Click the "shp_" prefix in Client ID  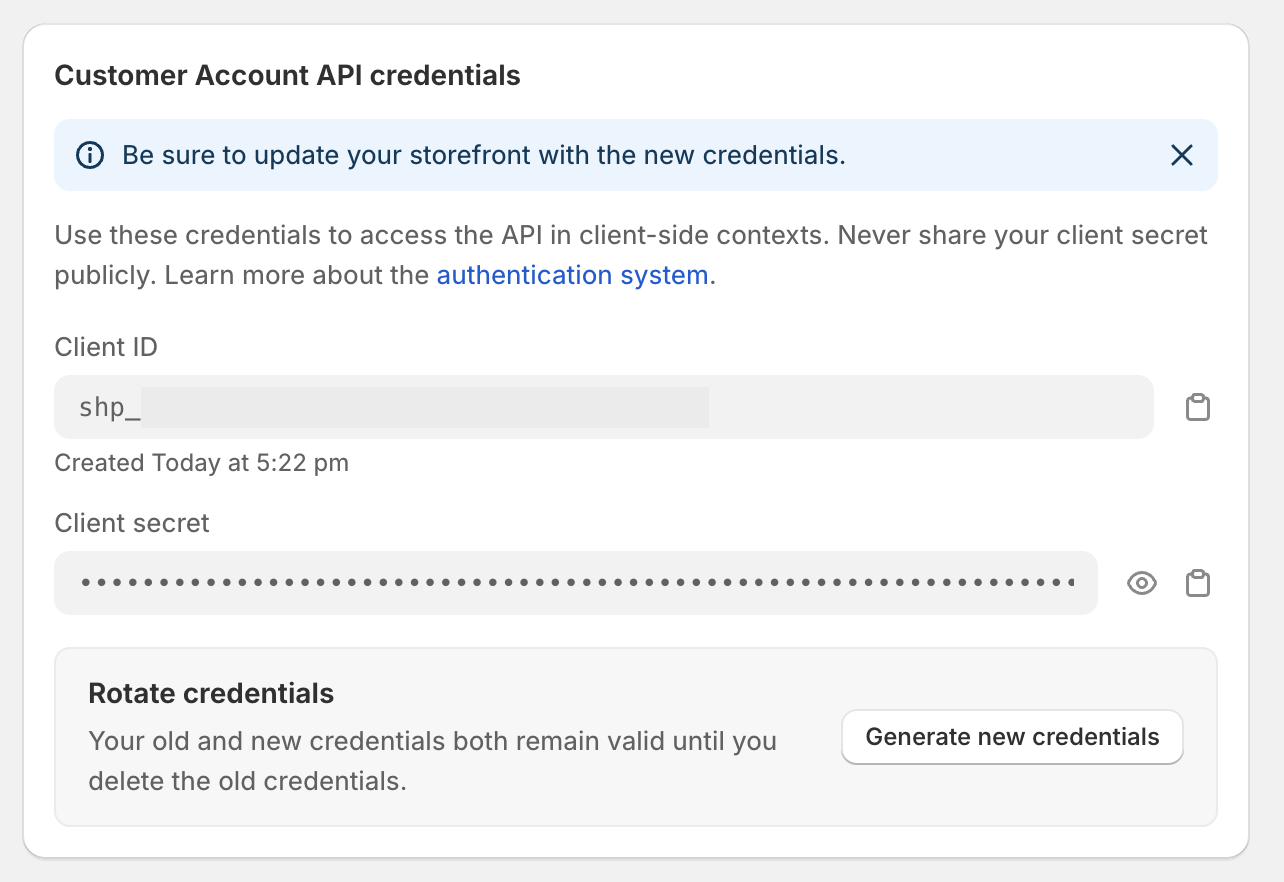(x=109, y=407)
